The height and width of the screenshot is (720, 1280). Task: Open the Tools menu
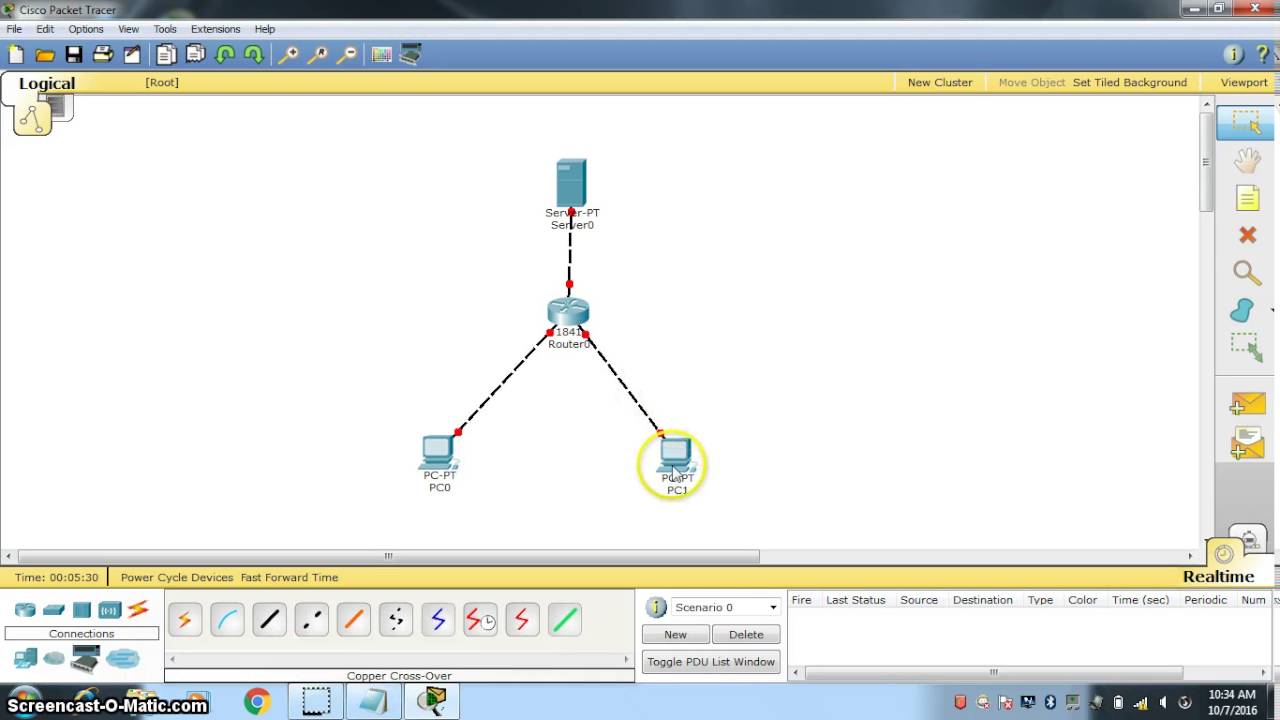click(165, 29)
